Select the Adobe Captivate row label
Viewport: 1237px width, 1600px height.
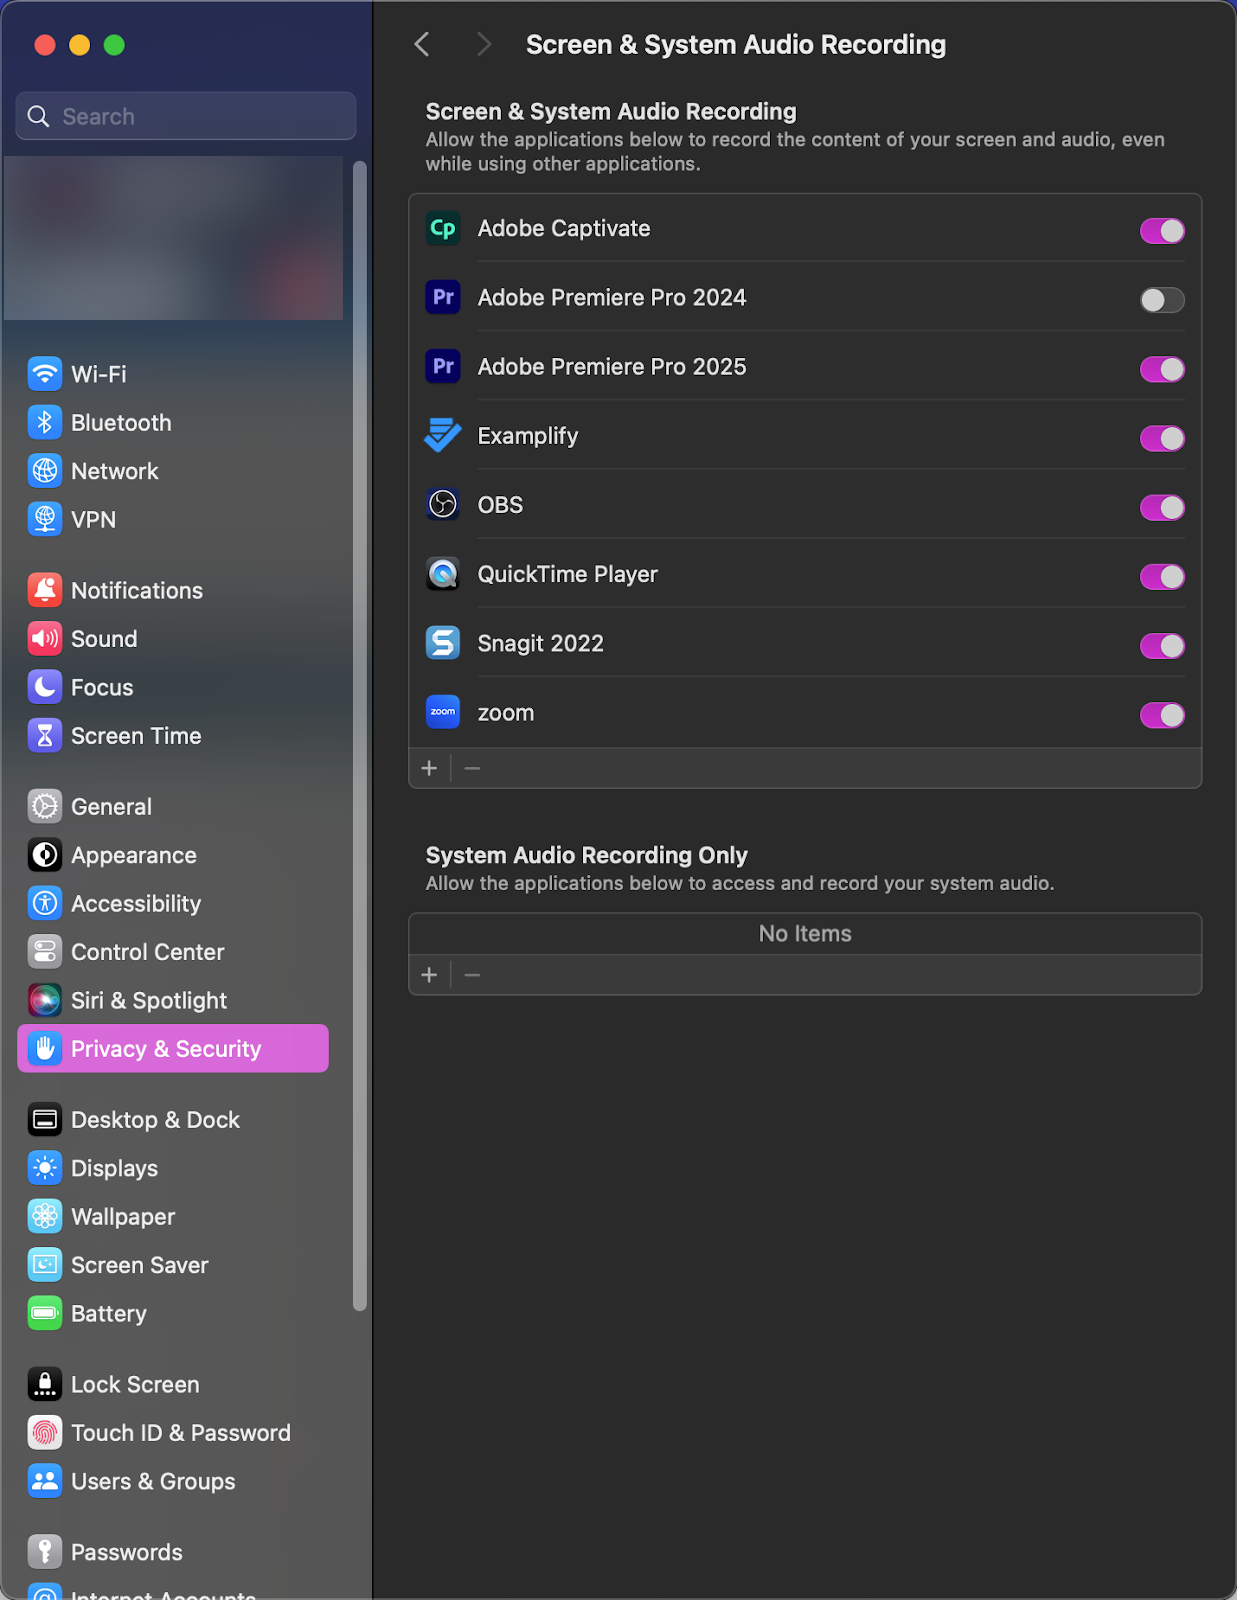(x=564, y=228)
